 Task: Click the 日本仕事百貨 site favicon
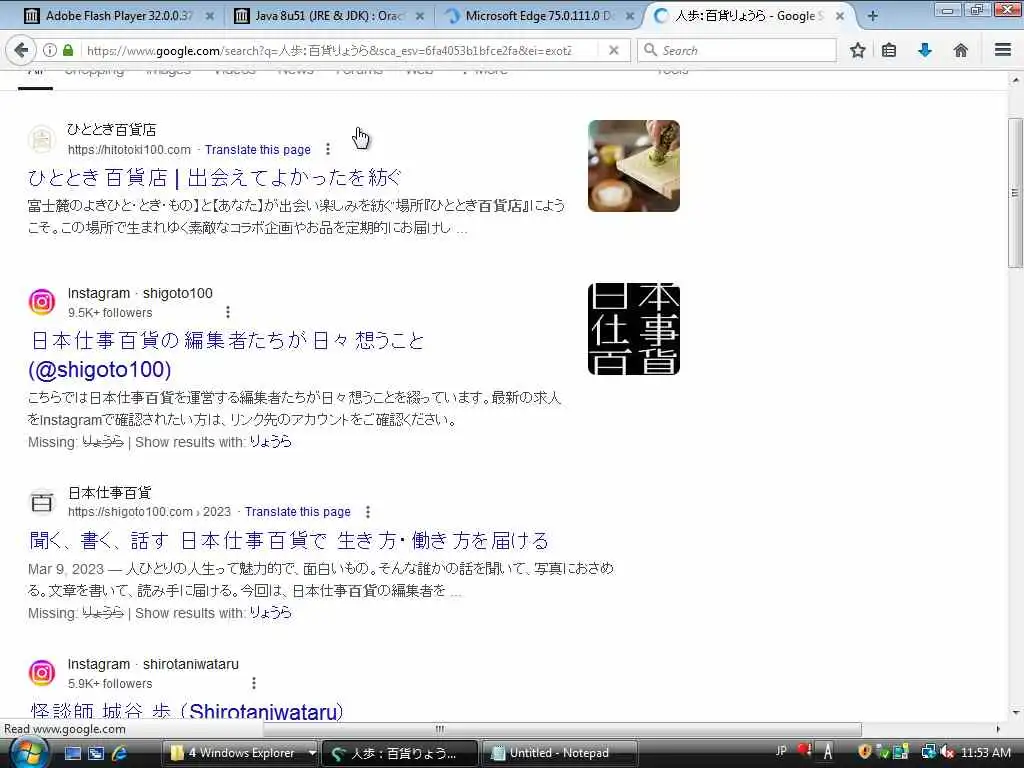click(42, 502)
